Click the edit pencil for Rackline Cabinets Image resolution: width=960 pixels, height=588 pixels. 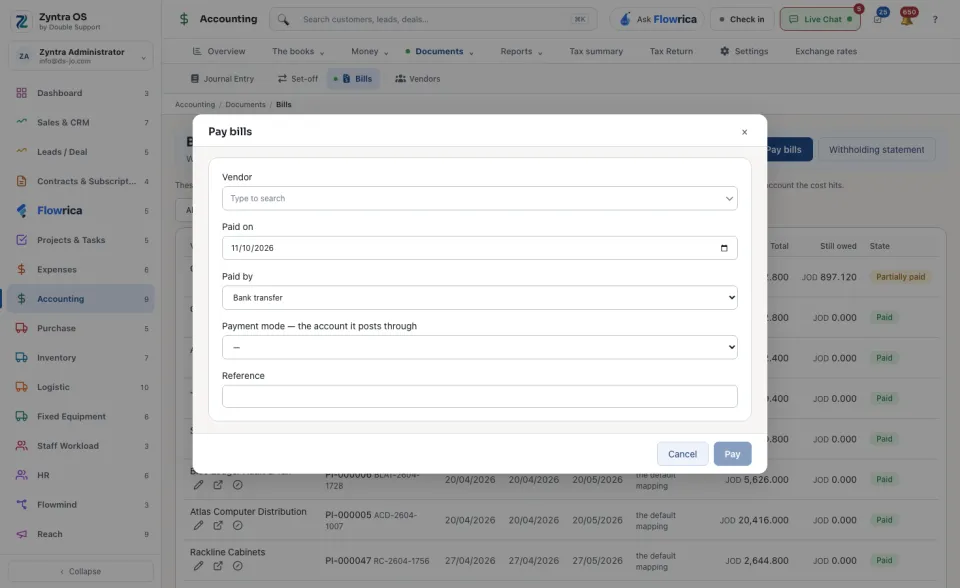[x=198, y=566]
